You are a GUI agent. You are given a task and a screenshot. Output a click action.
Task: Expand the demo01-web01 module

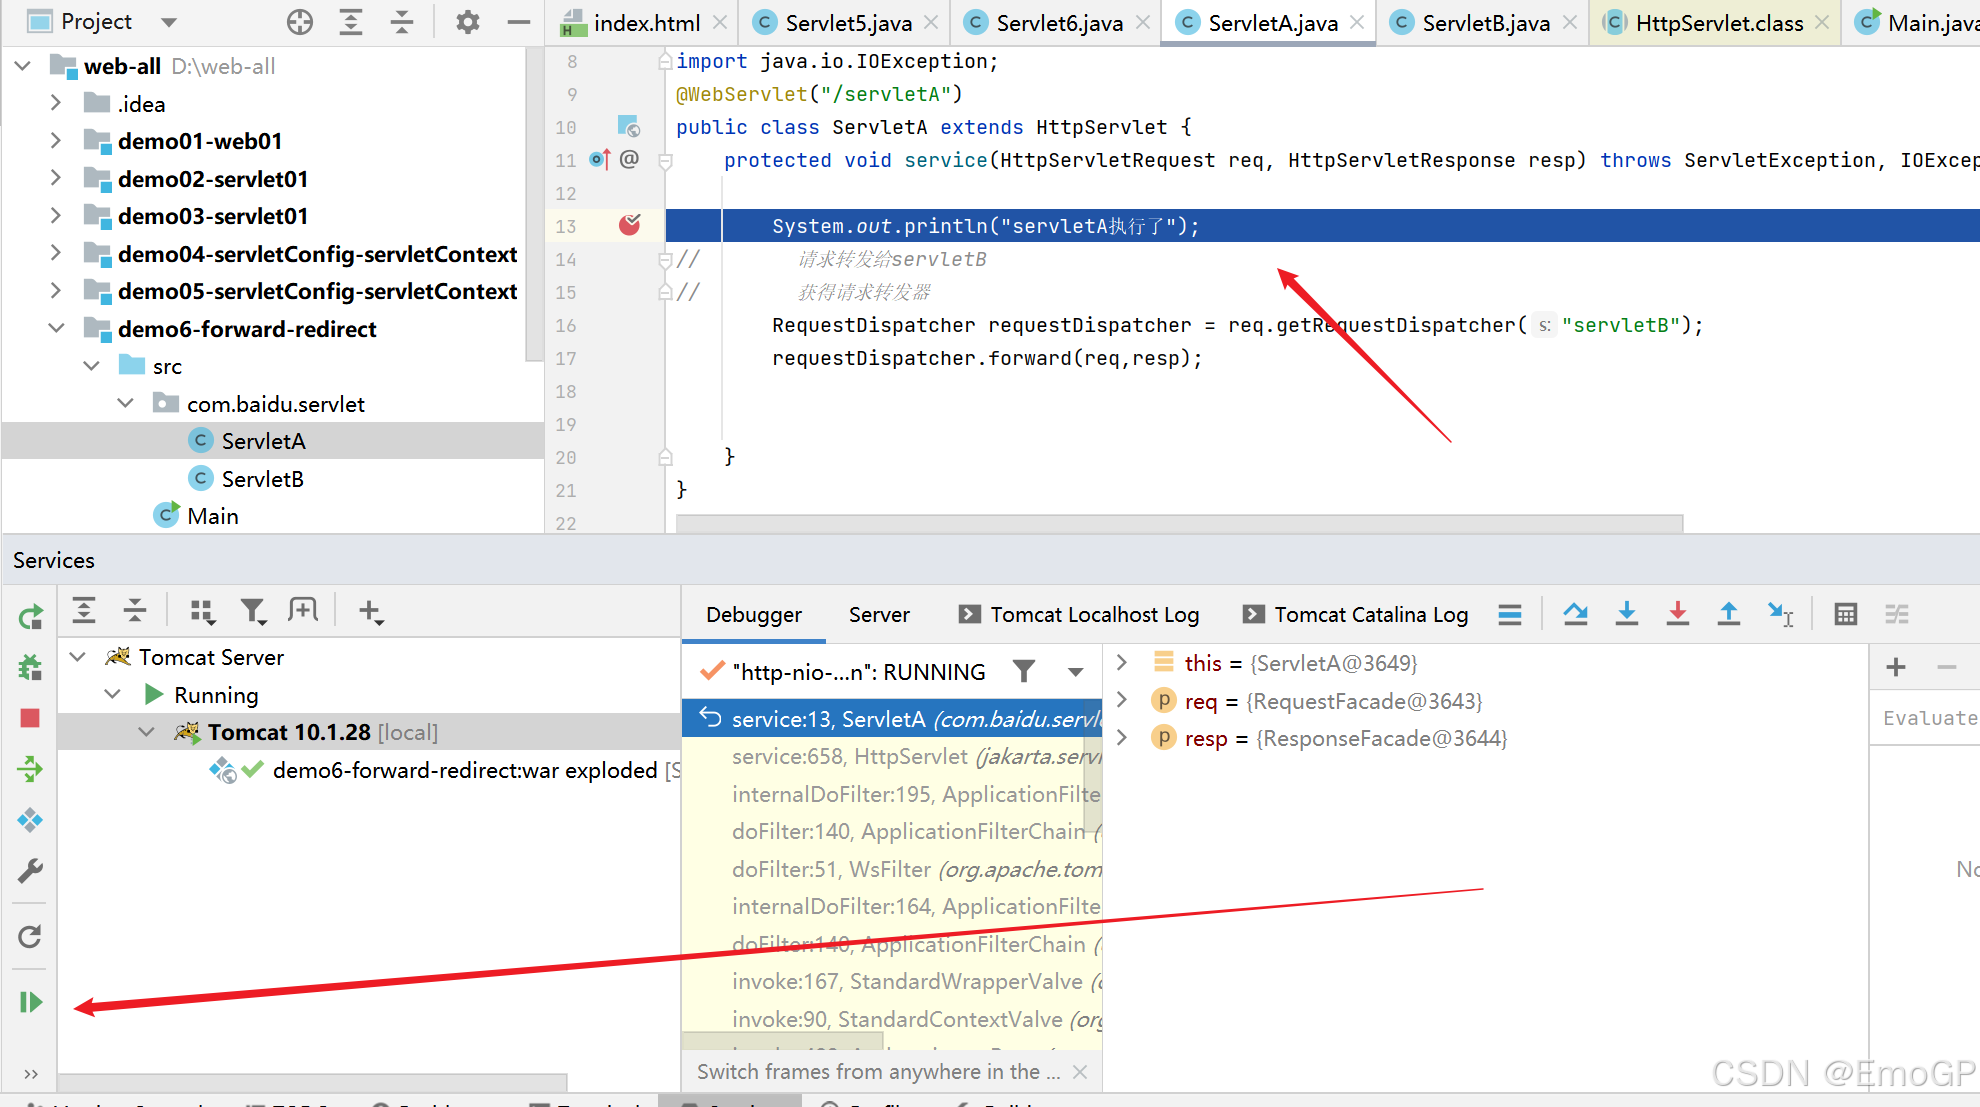(x=56, y=141)
